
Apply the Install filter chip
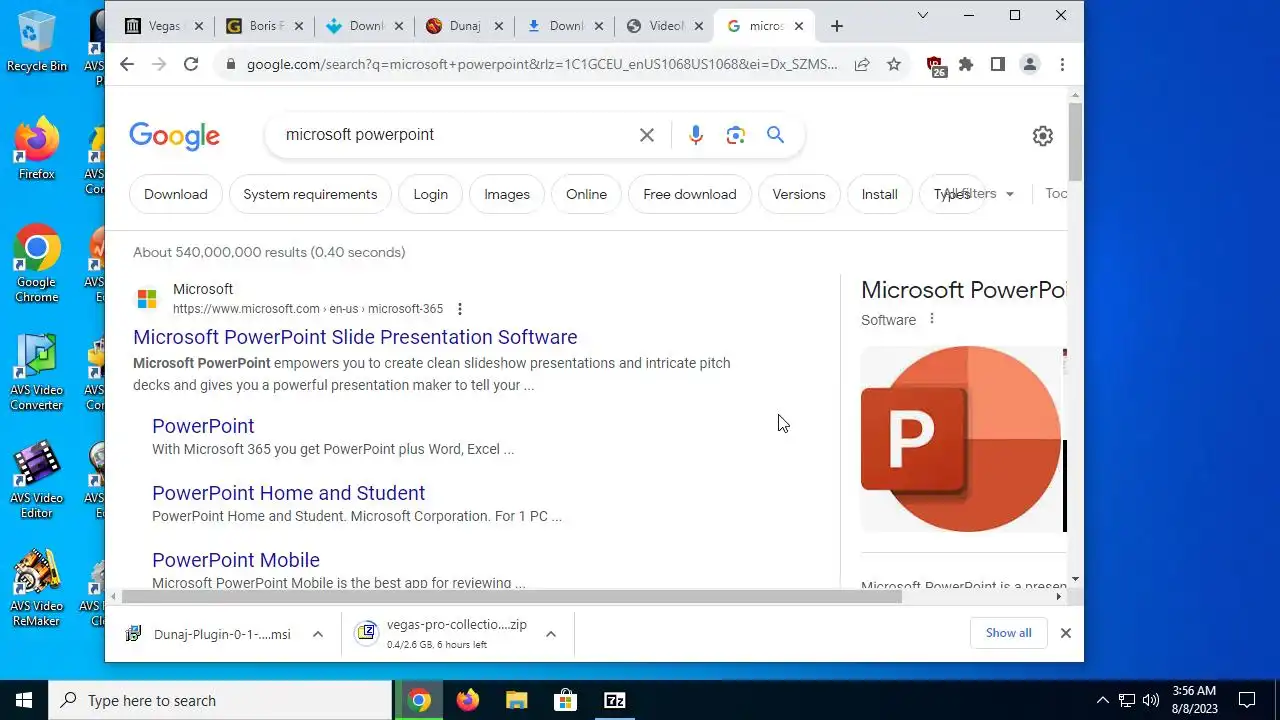(x=880, y=194)
